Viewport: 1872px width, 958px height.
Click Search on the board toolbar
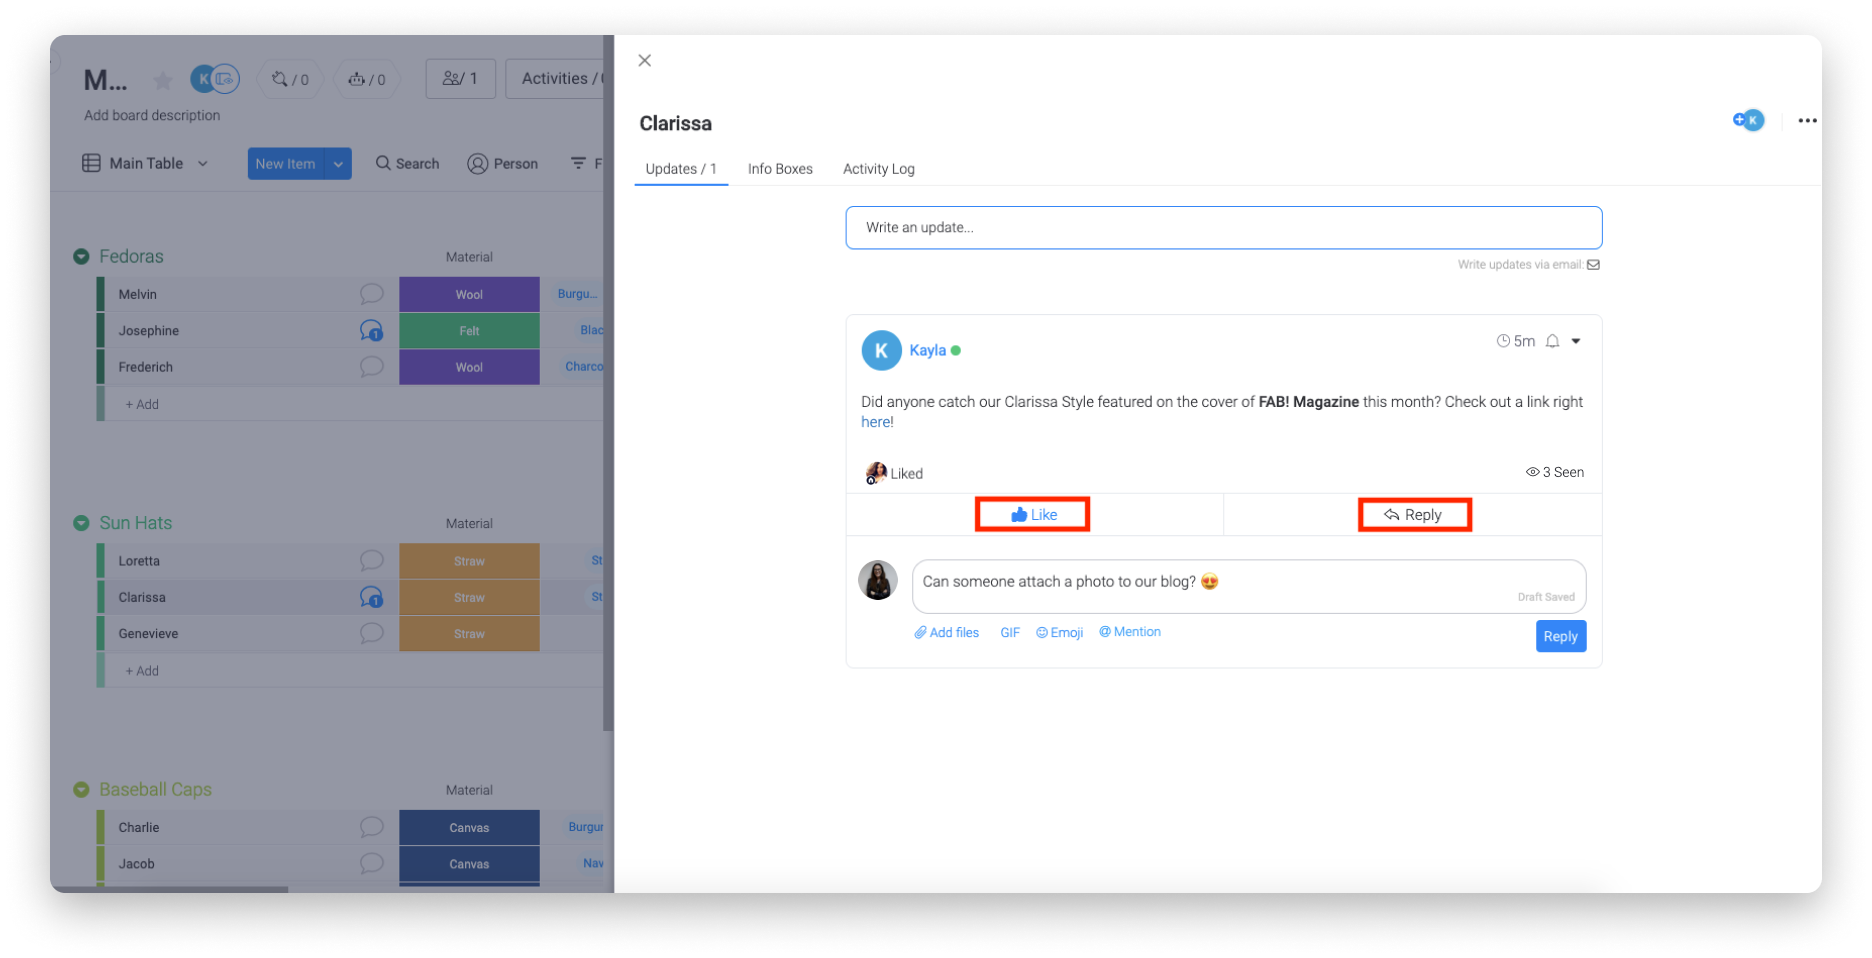(408, 164)
